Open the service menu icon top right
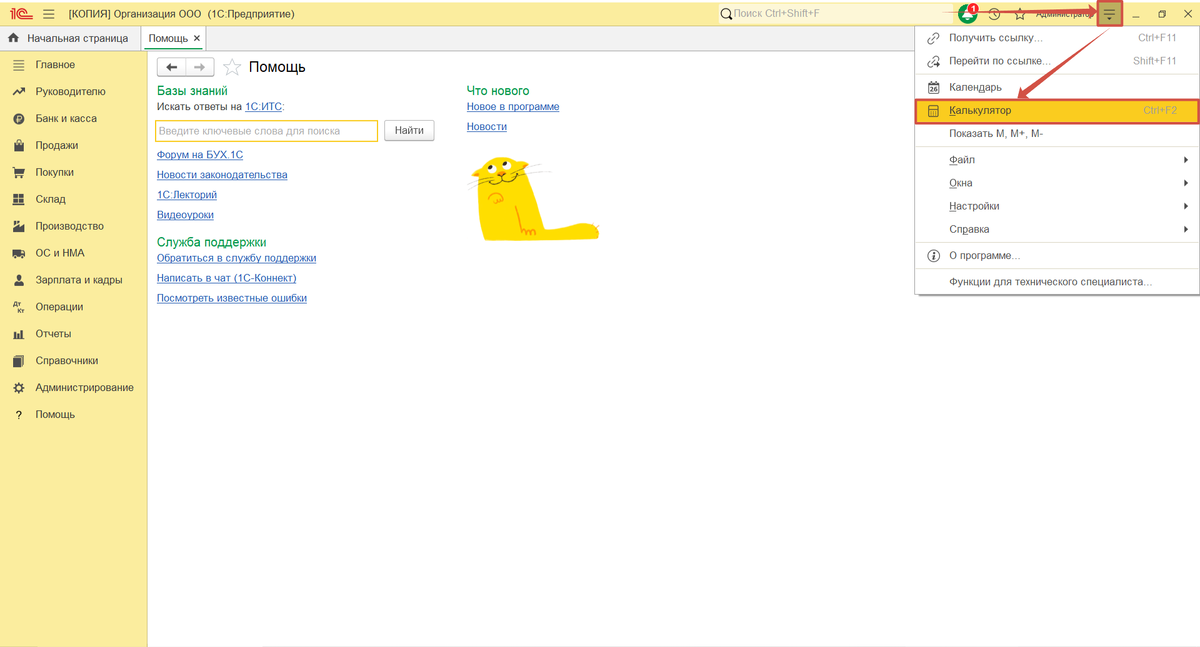 [1109, 14]
